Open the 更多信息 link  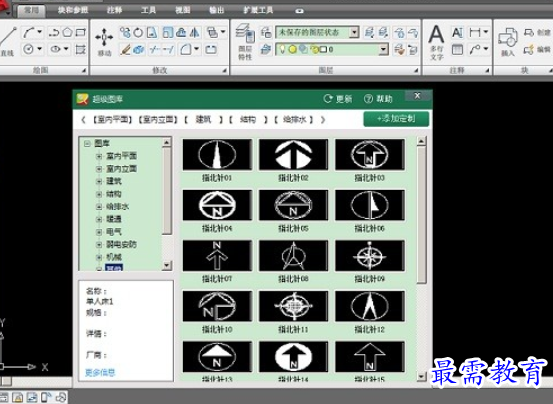coord(100,373)
